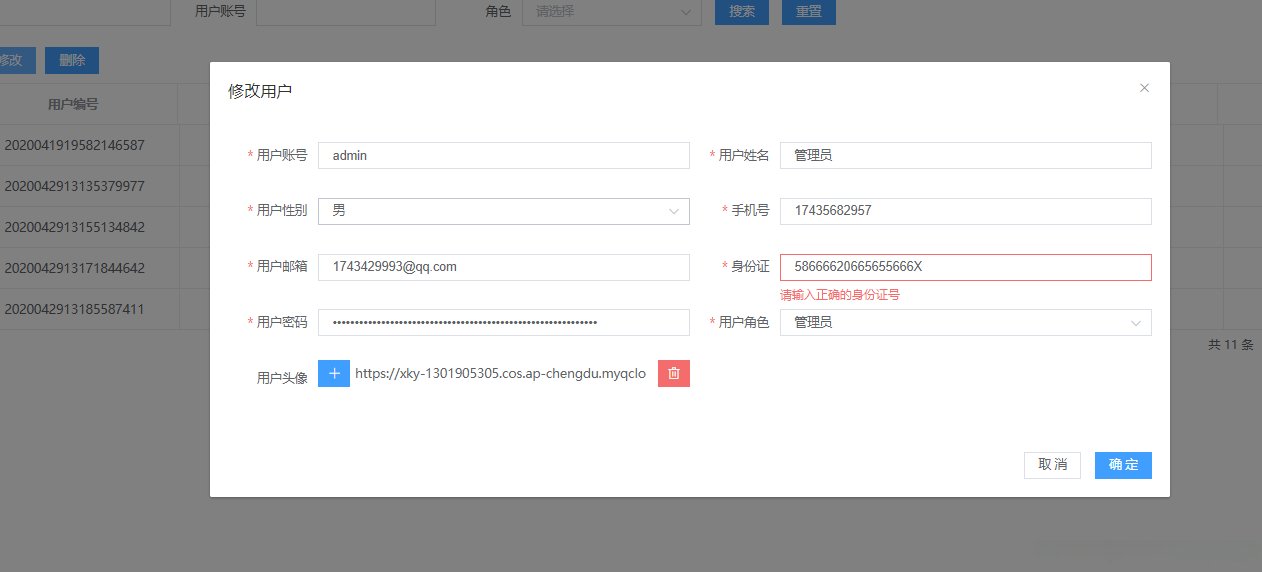Viewport: 1262px width, 572px height.
Task: Click the avatar URL text field
Action: 502,373
